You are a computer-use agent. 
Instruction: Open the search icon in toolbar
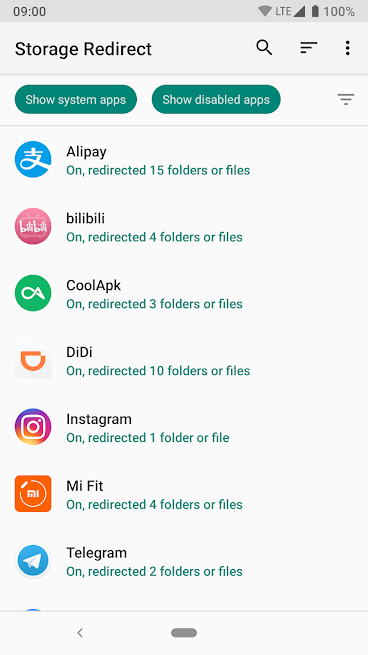[264, 48]
